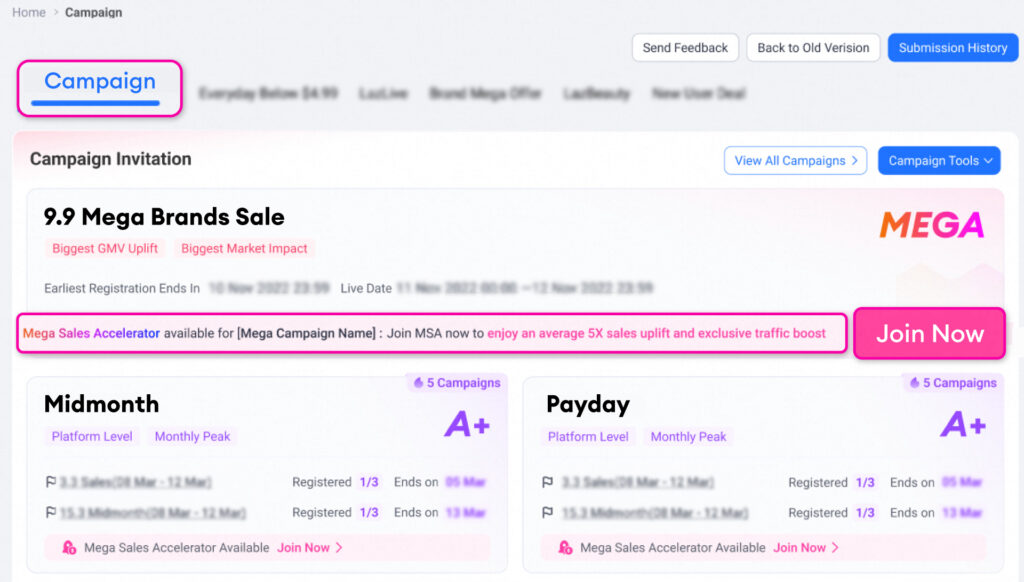Click the Send Feedback button
Viewport: 1024px width, 582px height.
click(x=685, y=48)
